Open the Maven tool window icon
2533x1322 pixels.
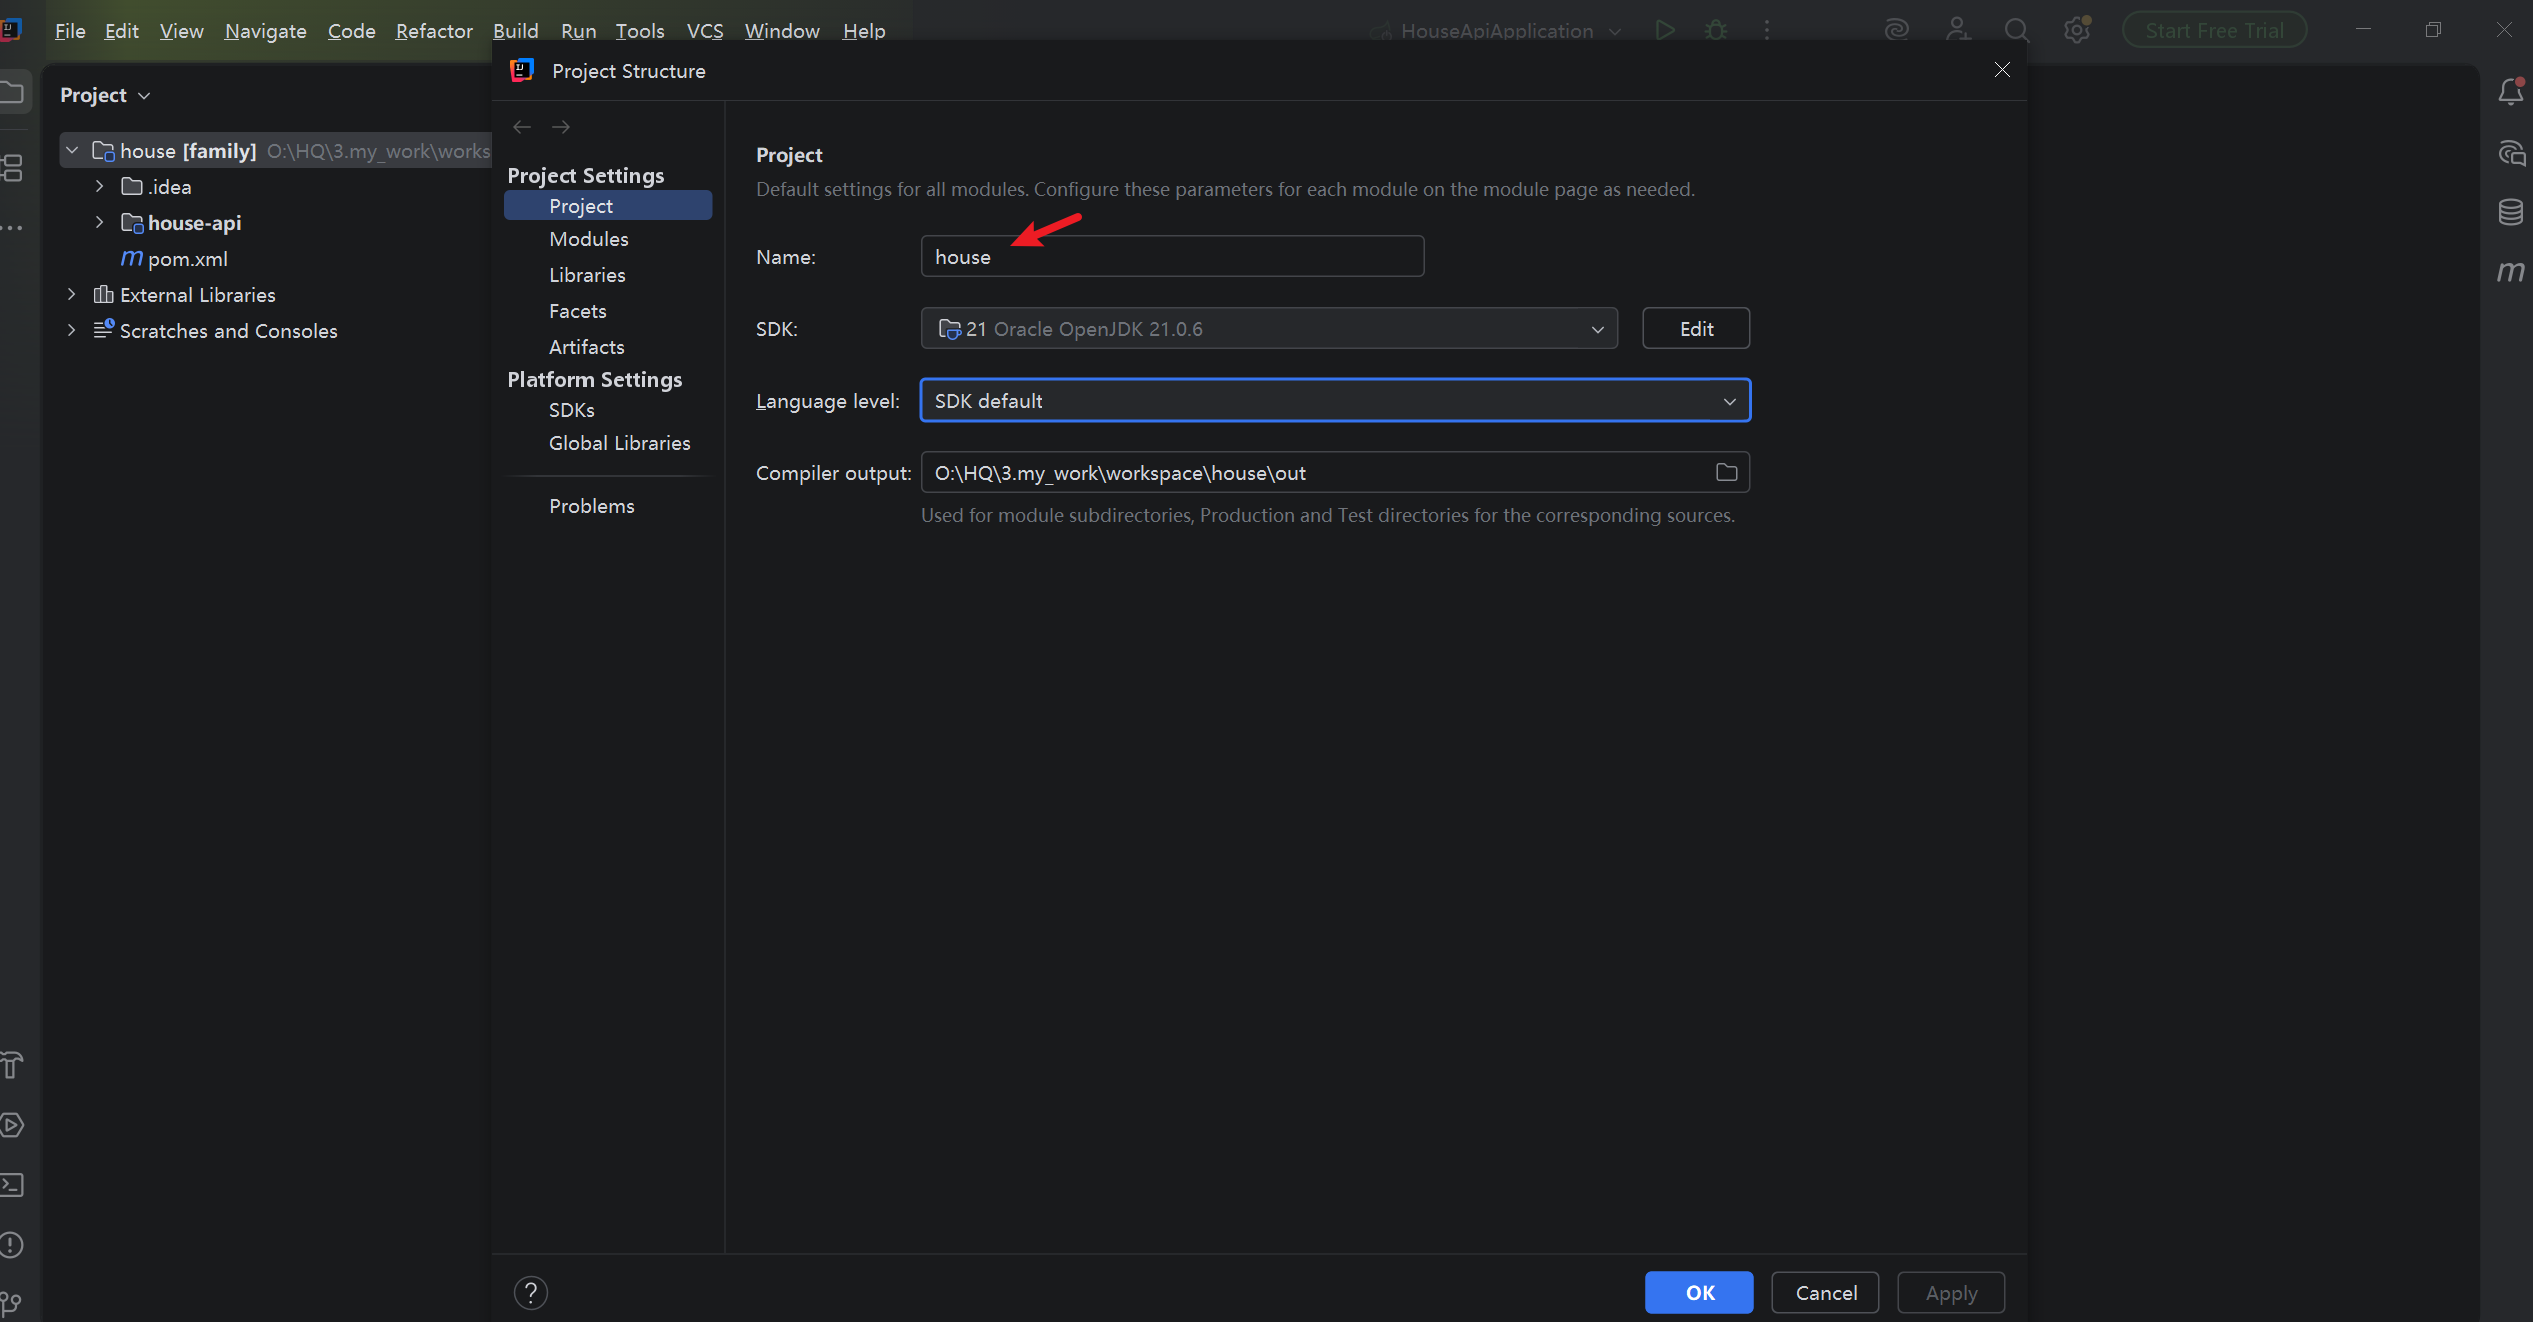tap(2510, 271)
